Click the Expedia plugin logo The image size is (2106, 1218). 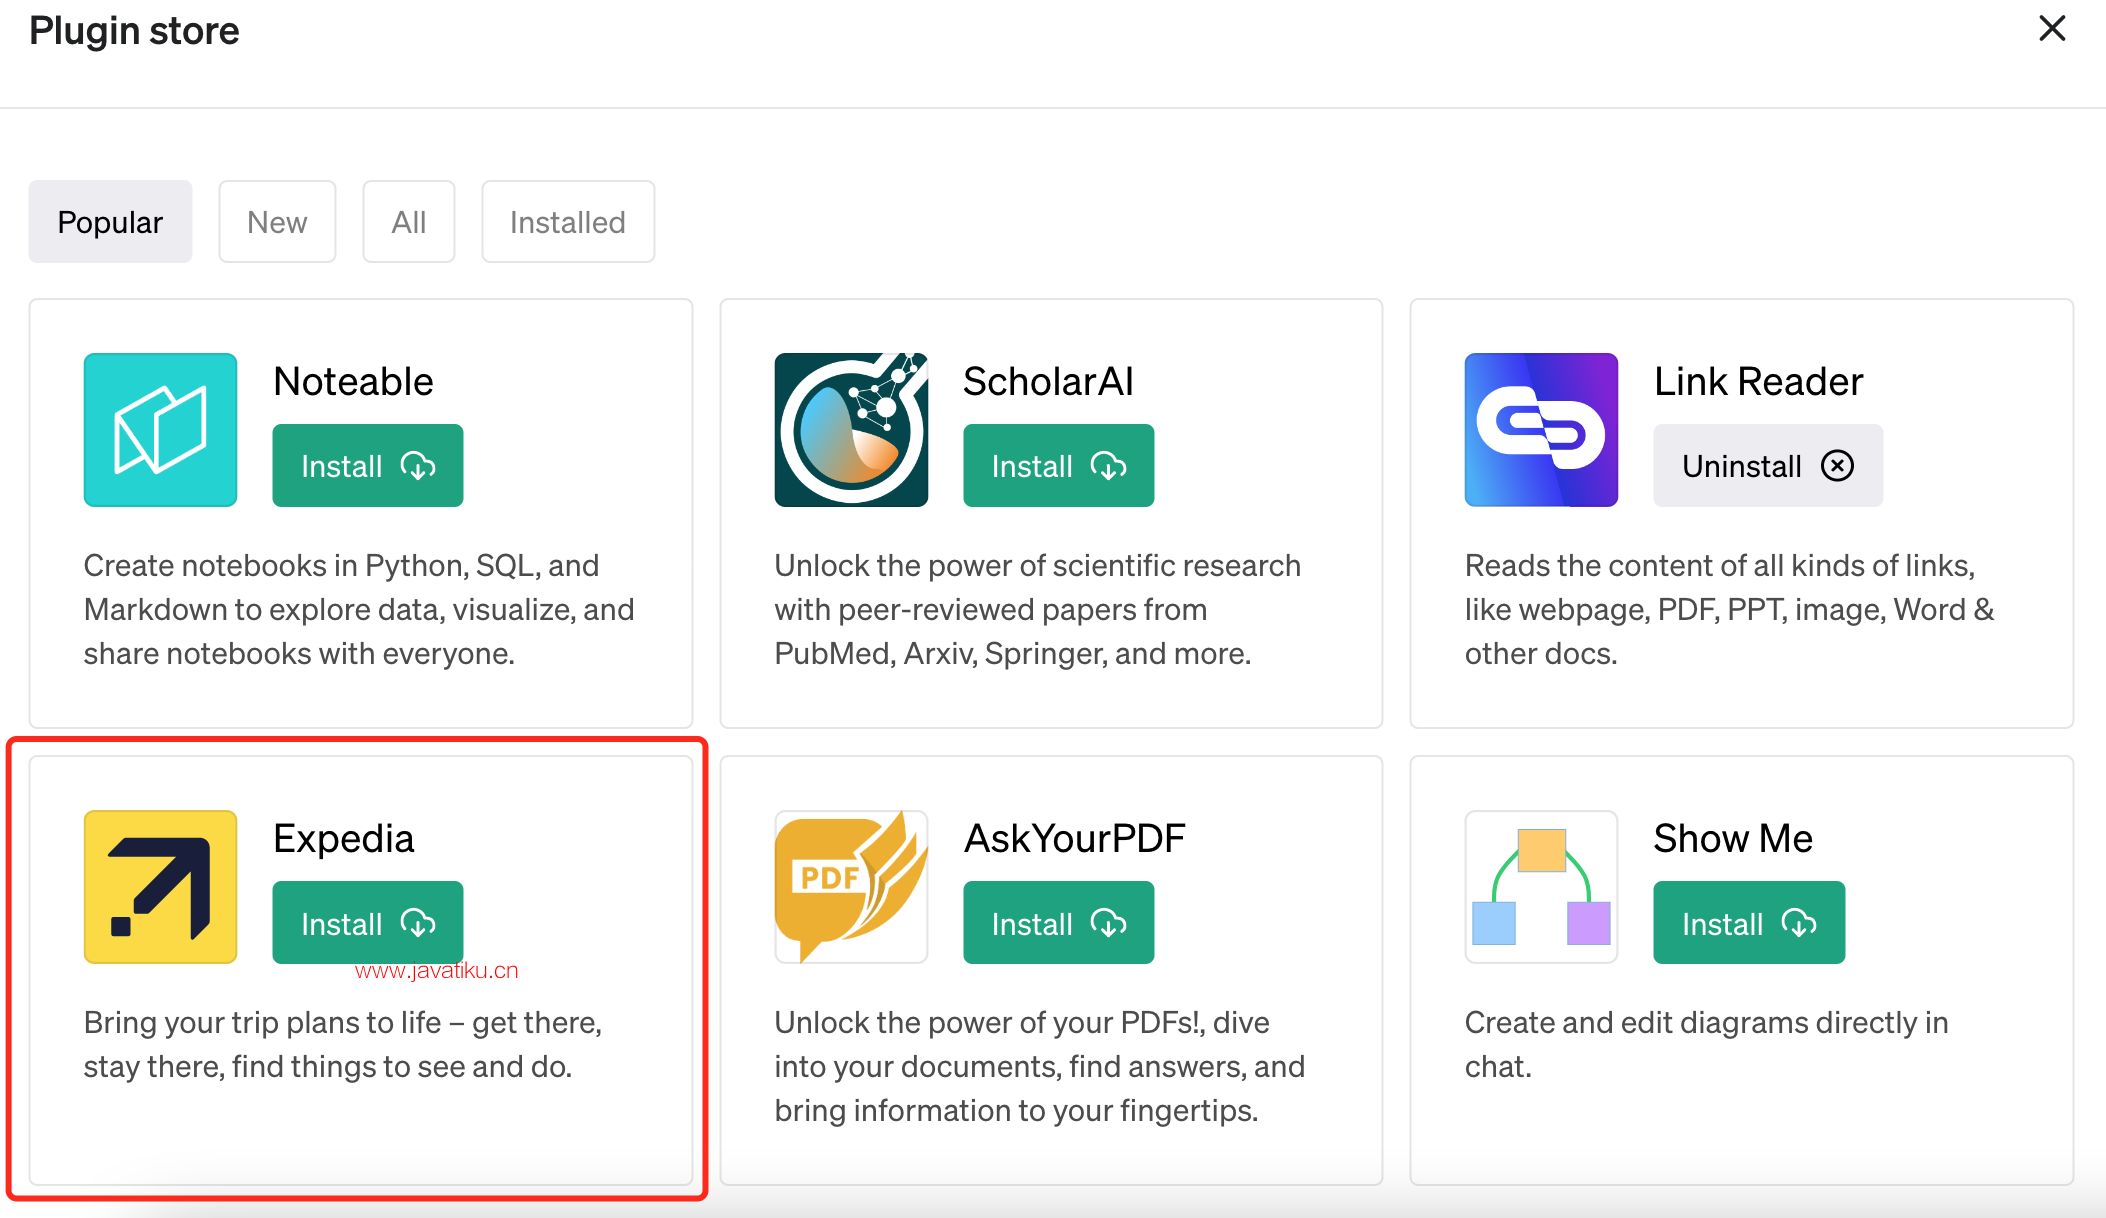point(160,887)
